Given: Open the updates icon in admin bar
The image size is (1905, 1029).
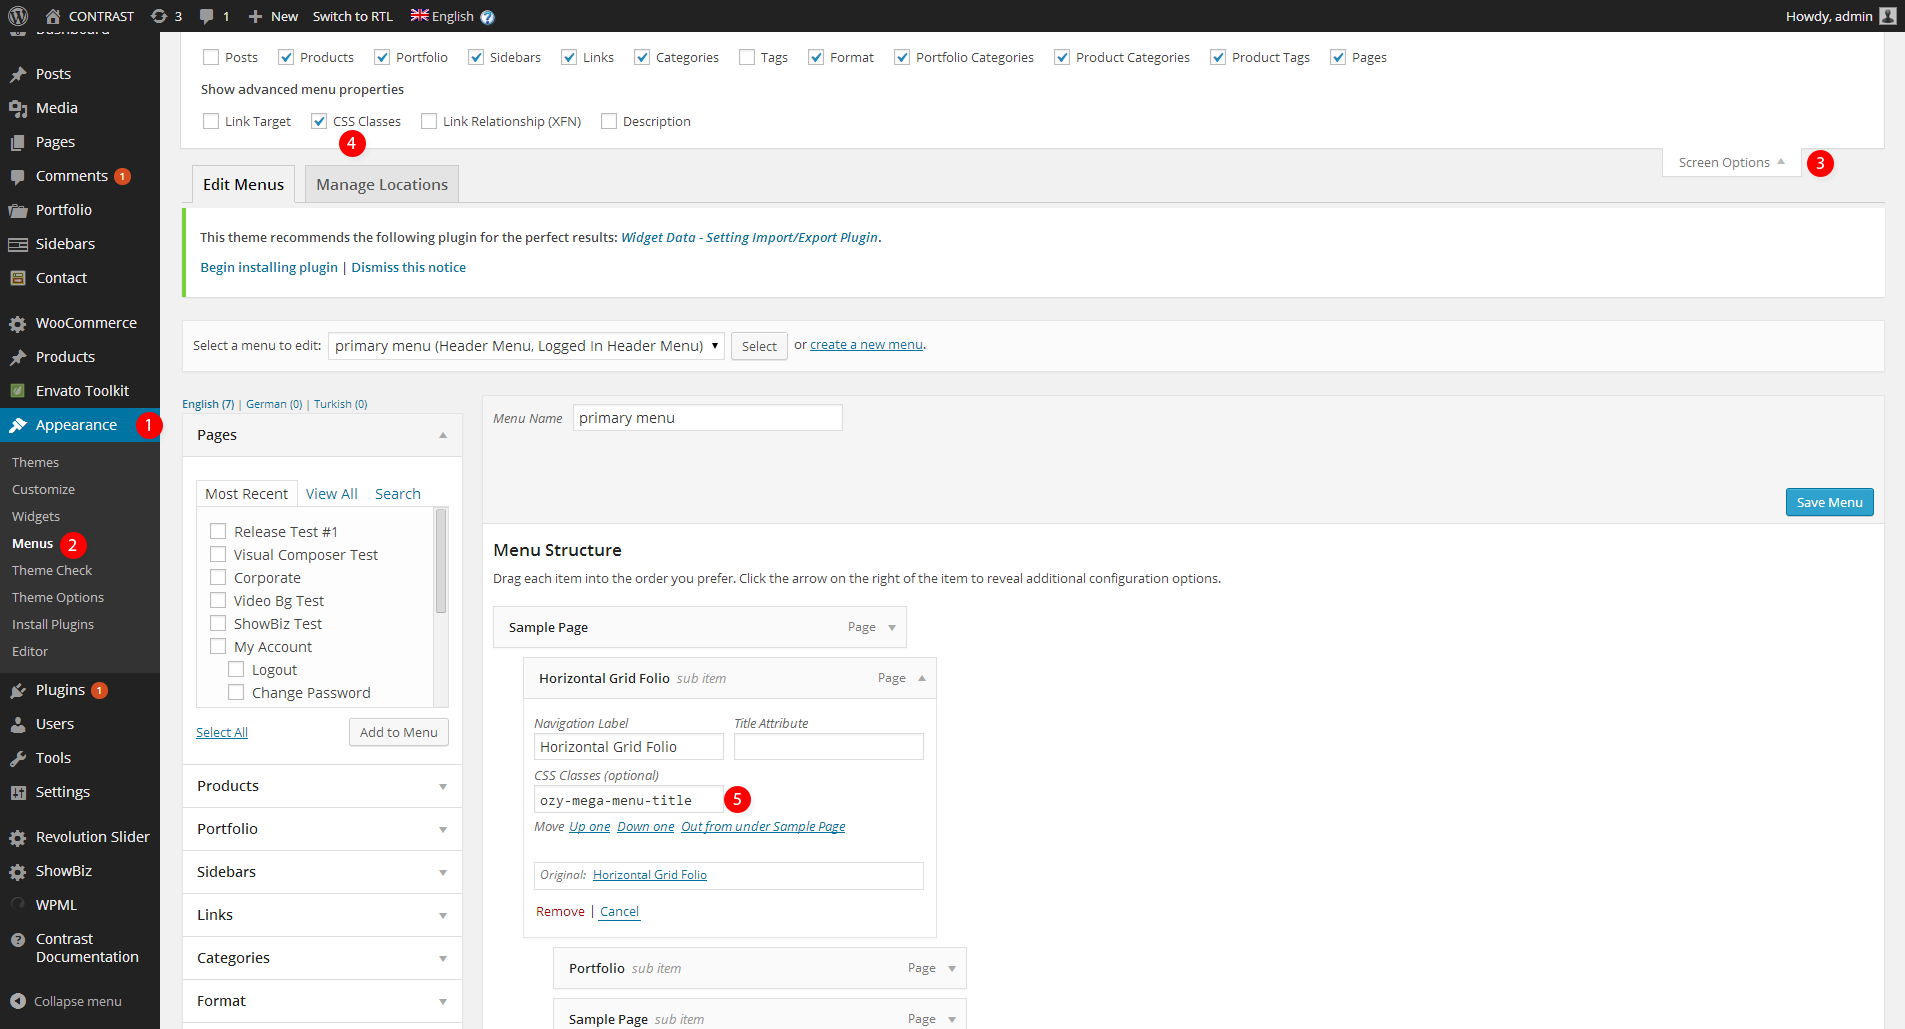Looking at the screenshot, I should point(159,16).
